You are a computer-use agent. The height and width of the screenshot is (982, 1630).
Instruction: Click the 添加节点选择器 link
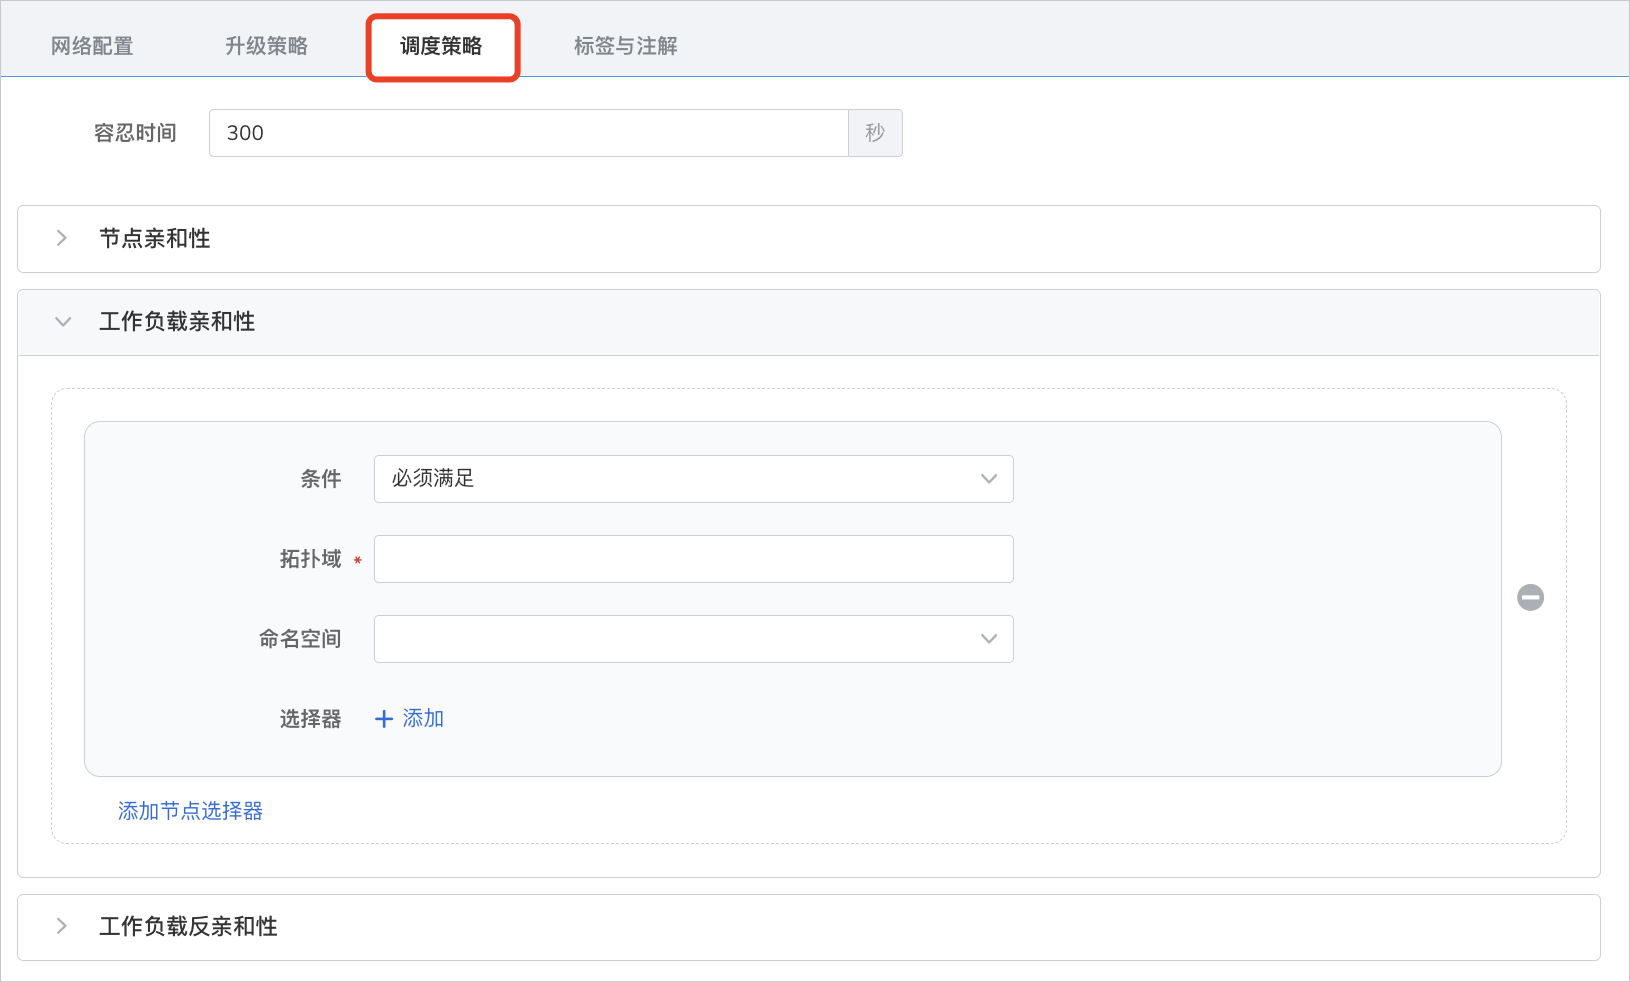(x=190, y=811)
